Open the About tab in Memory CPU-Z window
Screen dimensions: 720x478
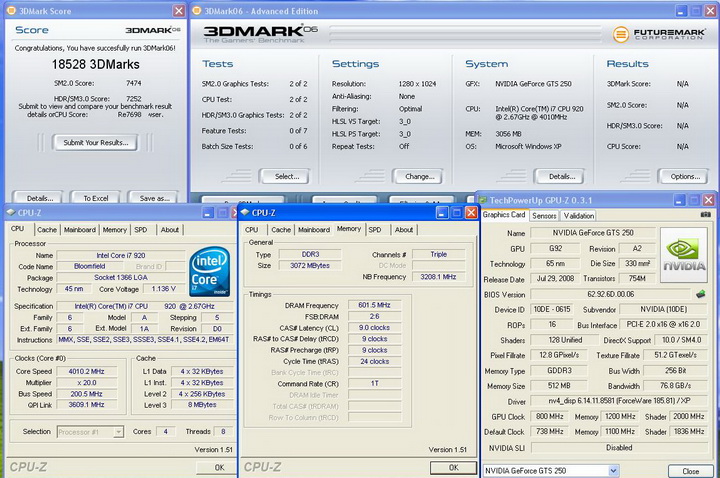click(404, 230)
